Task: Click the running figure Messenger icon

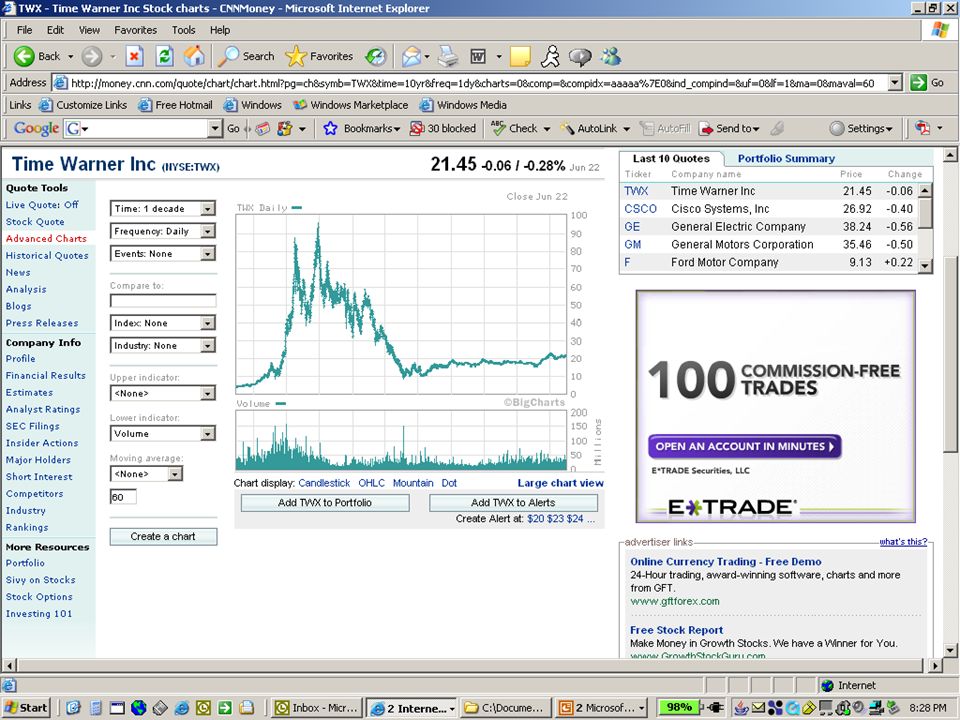Action: [550, 56]
